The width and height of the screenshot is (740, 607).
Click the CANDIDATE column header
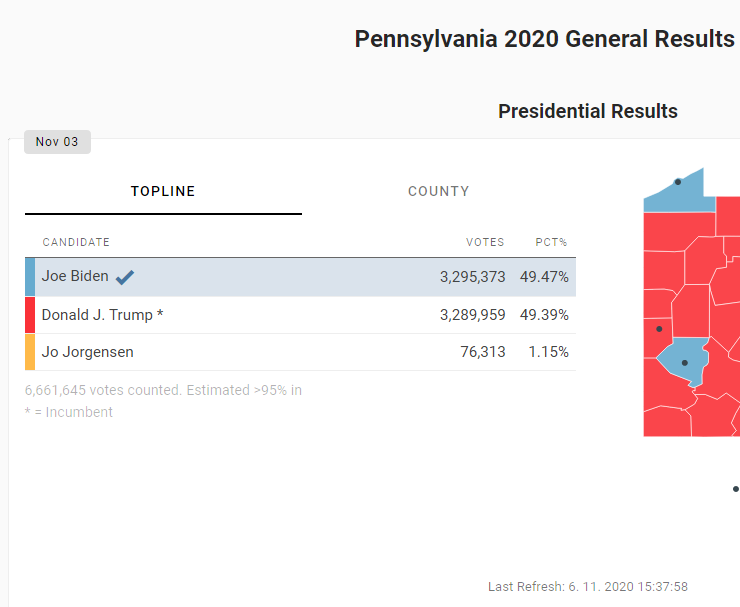click(x=76, y=243)
